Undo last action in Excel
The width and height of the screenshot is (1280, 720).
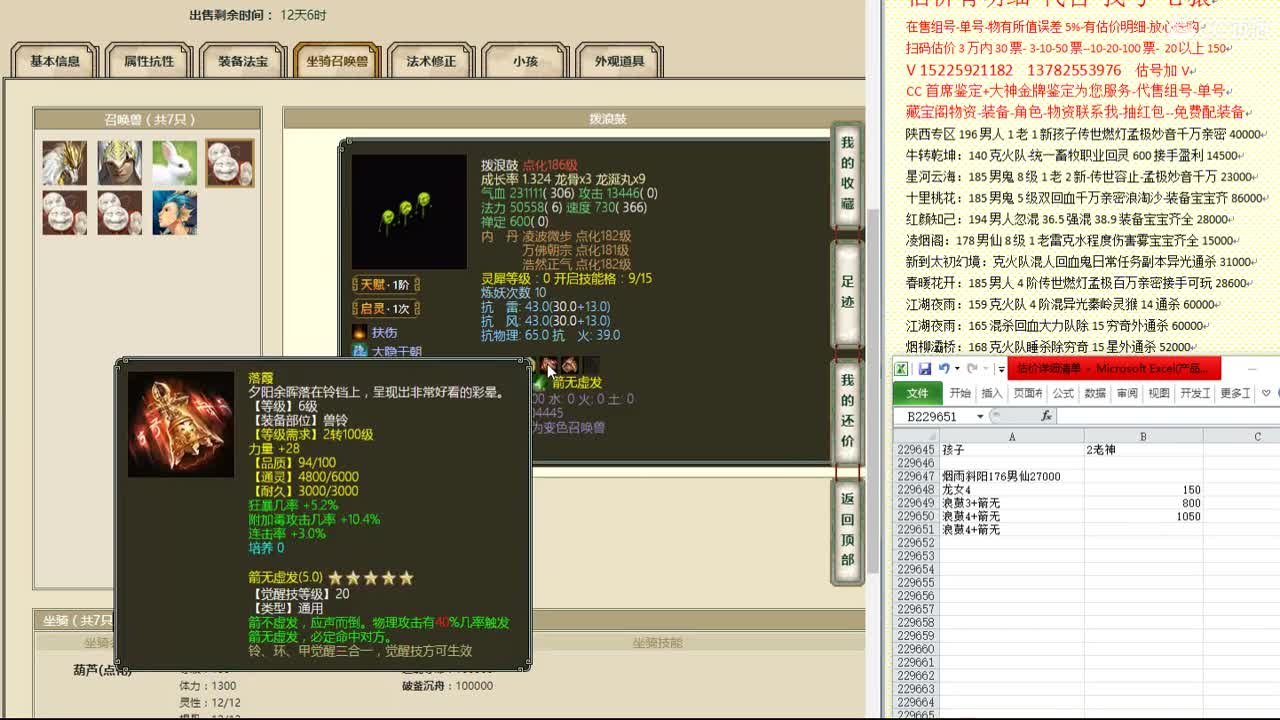[943, 369]
